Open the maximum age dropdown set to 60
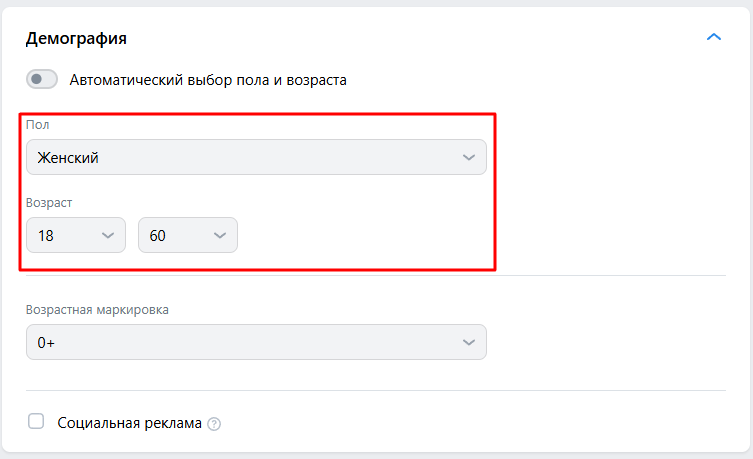The width and height of the screenshot is (753, 459). (188, 235)
